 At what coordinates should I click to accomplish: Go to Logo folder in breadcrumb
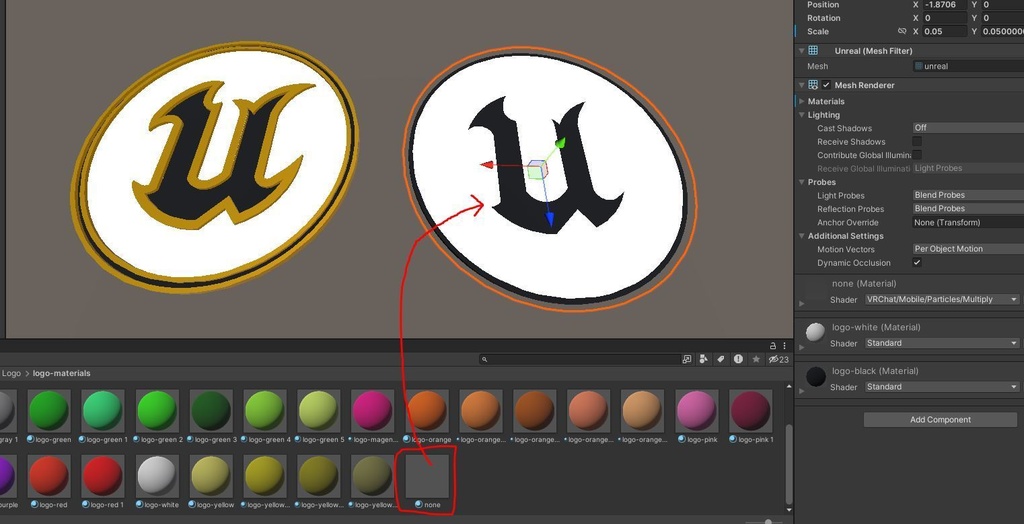tap(11, 373)
